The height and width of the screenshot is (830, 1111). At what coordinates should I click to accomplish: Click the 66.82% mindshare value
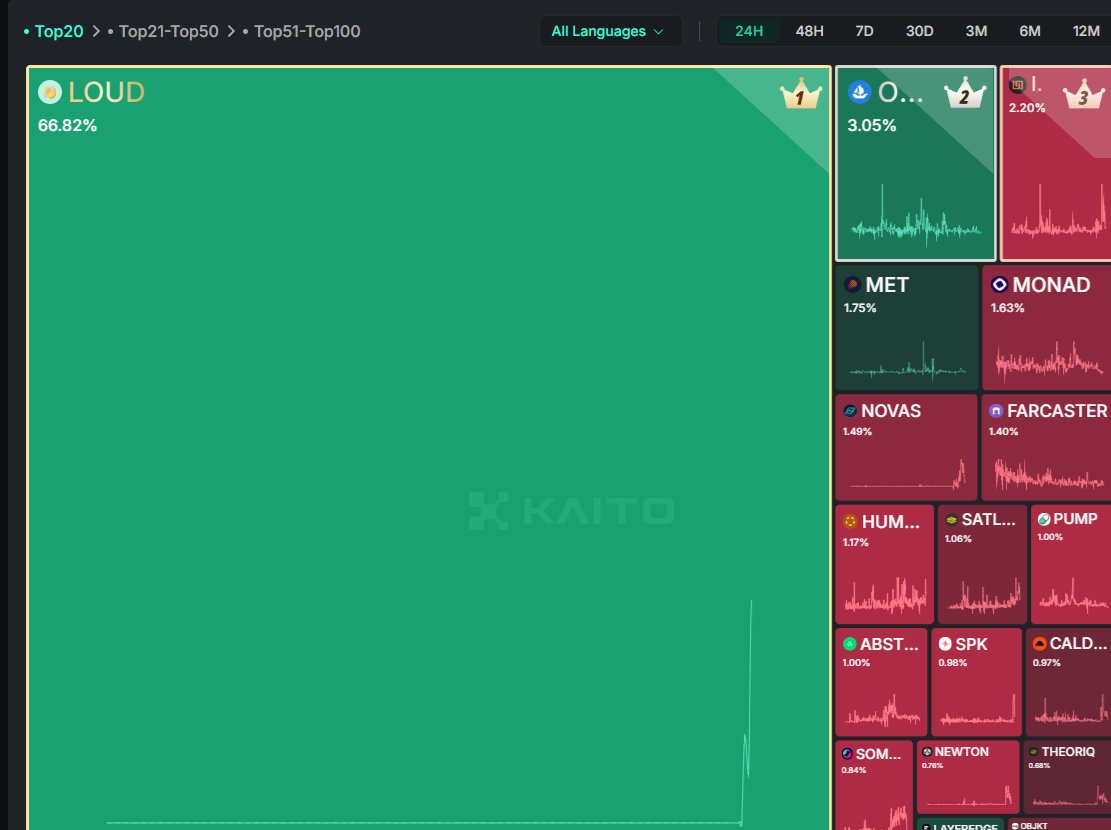(x=67, y=125)
